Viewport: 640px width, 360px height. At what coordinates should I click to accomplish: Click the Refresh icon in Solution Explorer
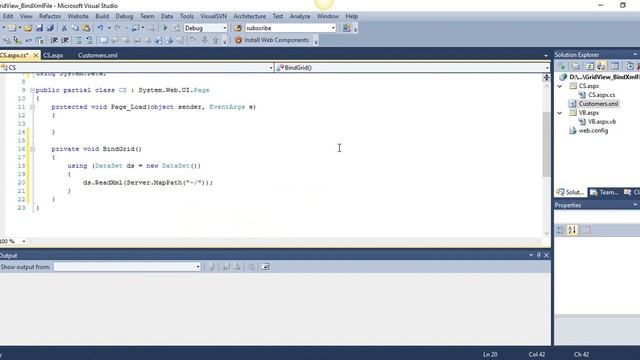[x=589, y=66]
